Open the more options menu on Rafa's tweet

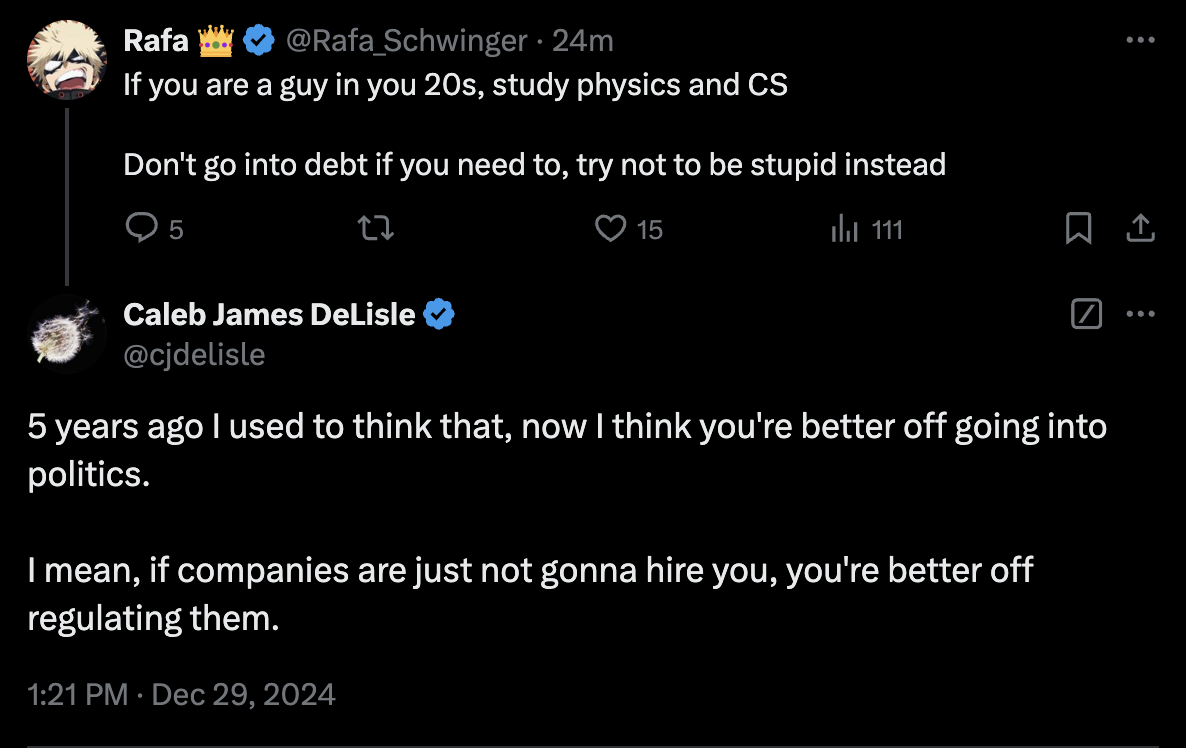1141,40
